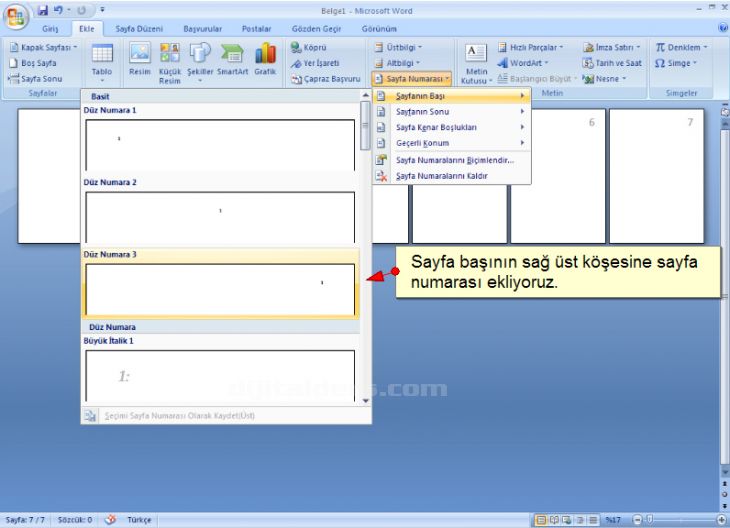Click Sayfa Numaralarını Biçimlendir option
This screenshot has height=528, width=730.
coord(452,160)
